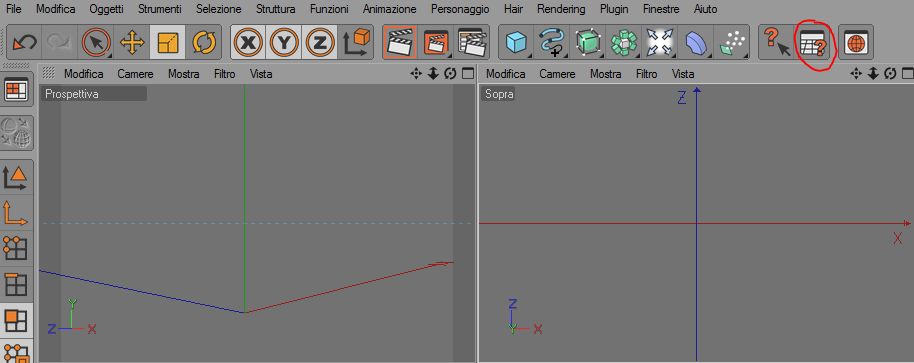Click the Undo arrow icon
914x363 pixels.
point(24,42)
